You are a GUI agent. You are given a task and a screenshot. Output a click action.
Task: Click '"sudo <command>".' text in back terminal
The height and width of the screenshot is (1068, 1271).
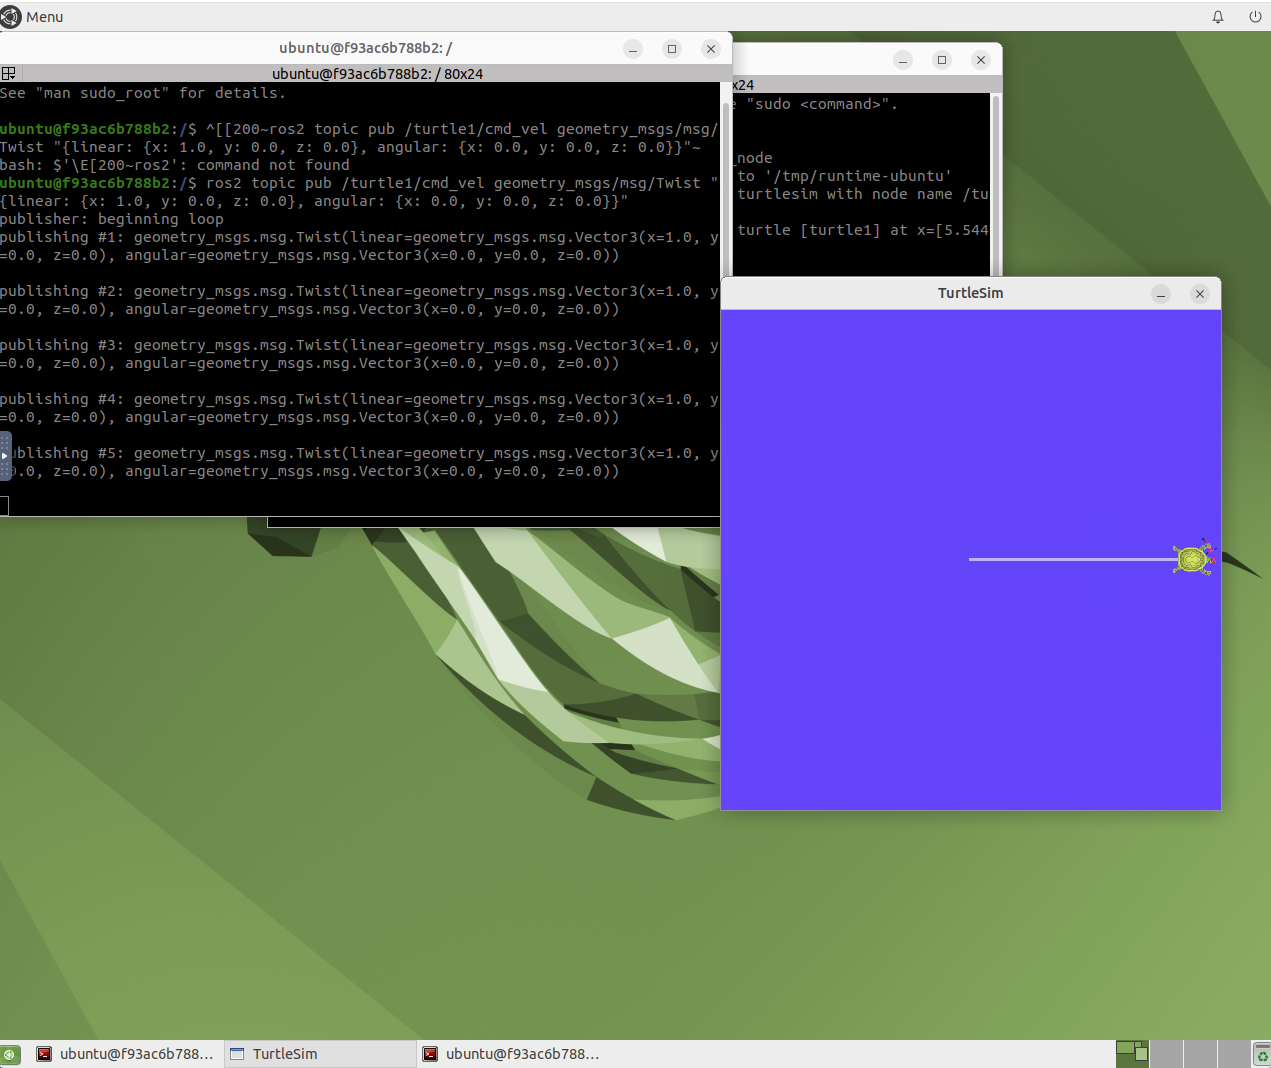coord(822,104)
